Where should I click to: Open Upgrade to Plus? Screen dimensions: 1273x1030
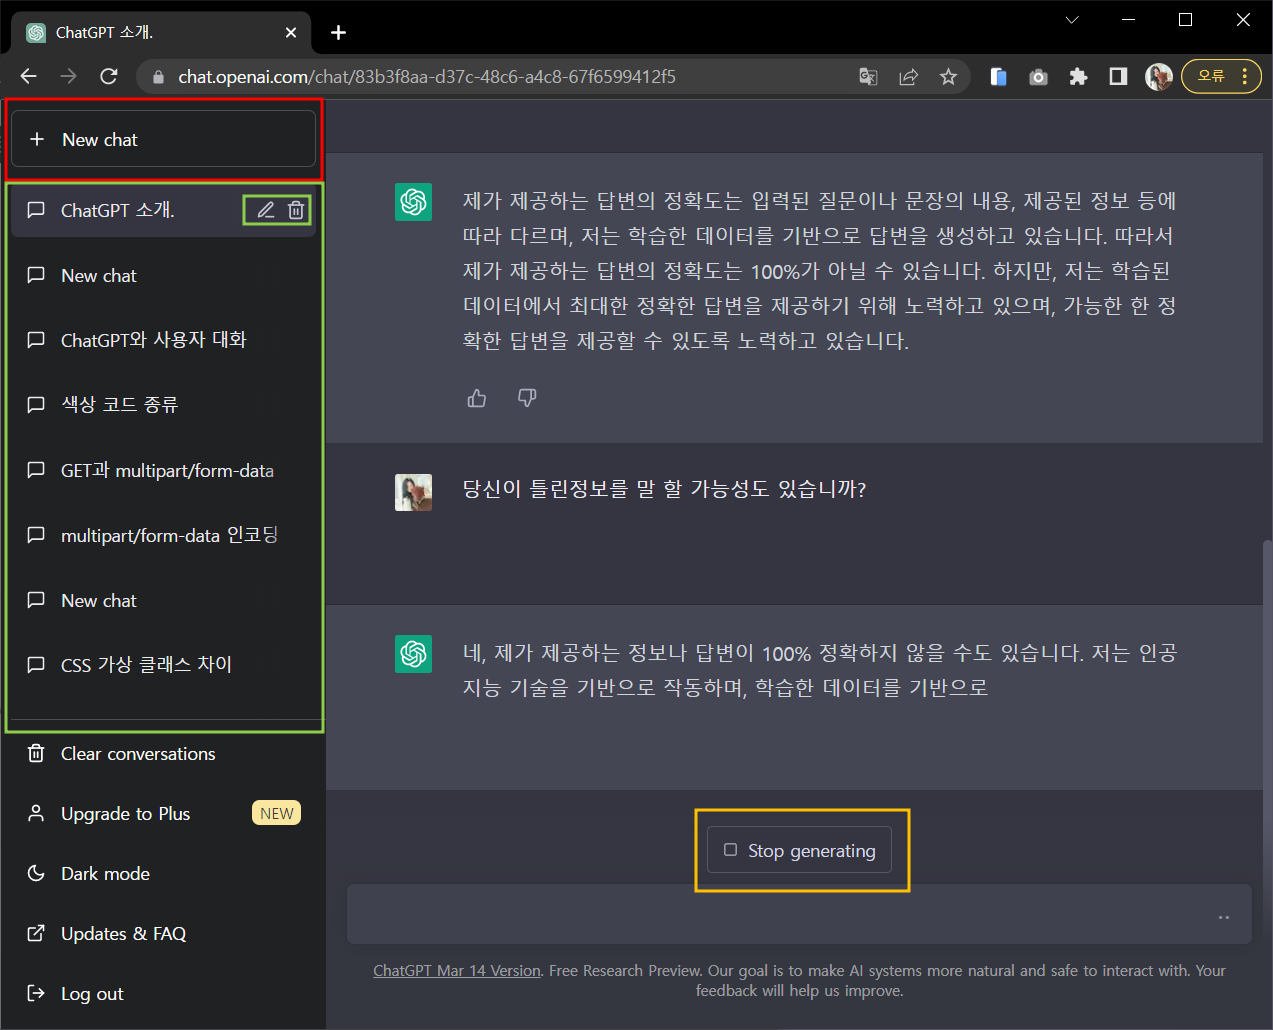click(163, 813)
